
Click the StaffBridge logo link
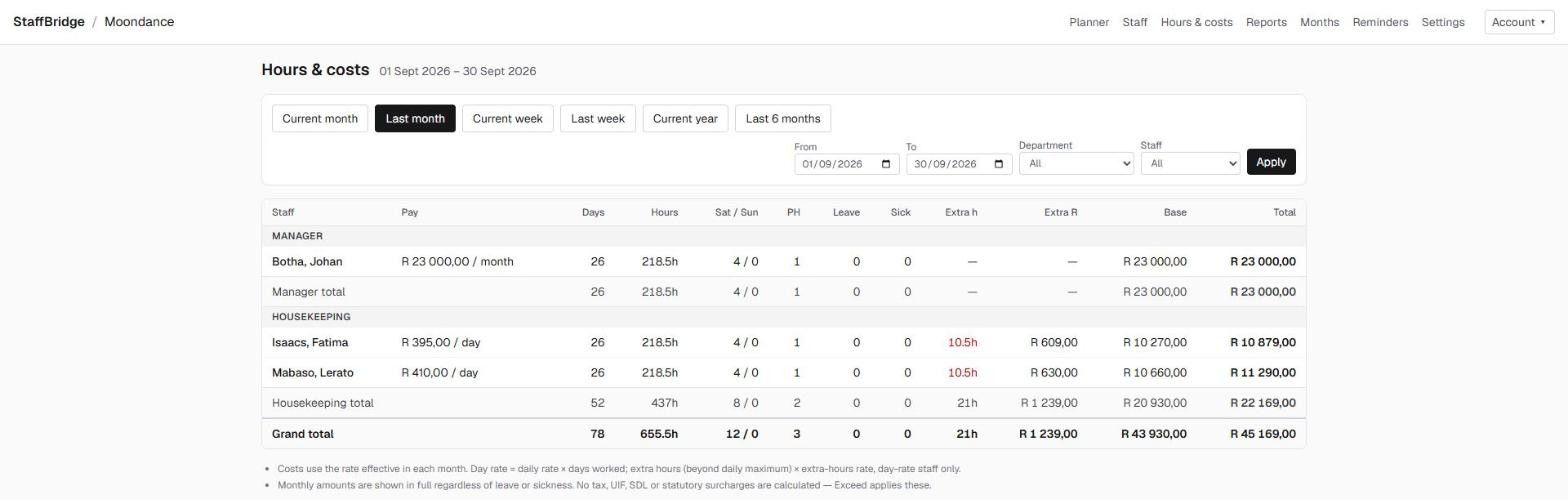coord(49,22)
